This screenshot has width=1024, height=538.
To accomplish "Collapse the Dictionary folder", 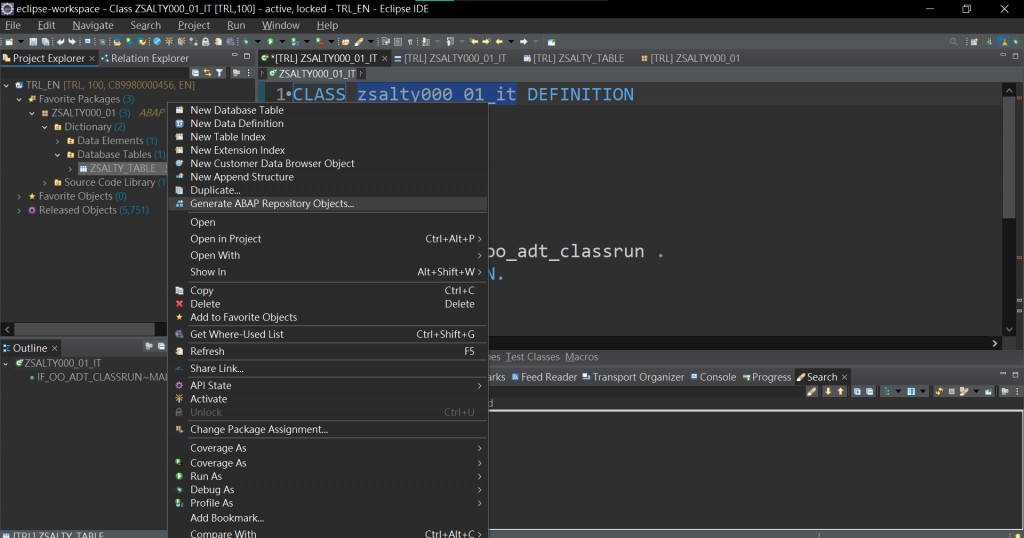I will 45,127.
